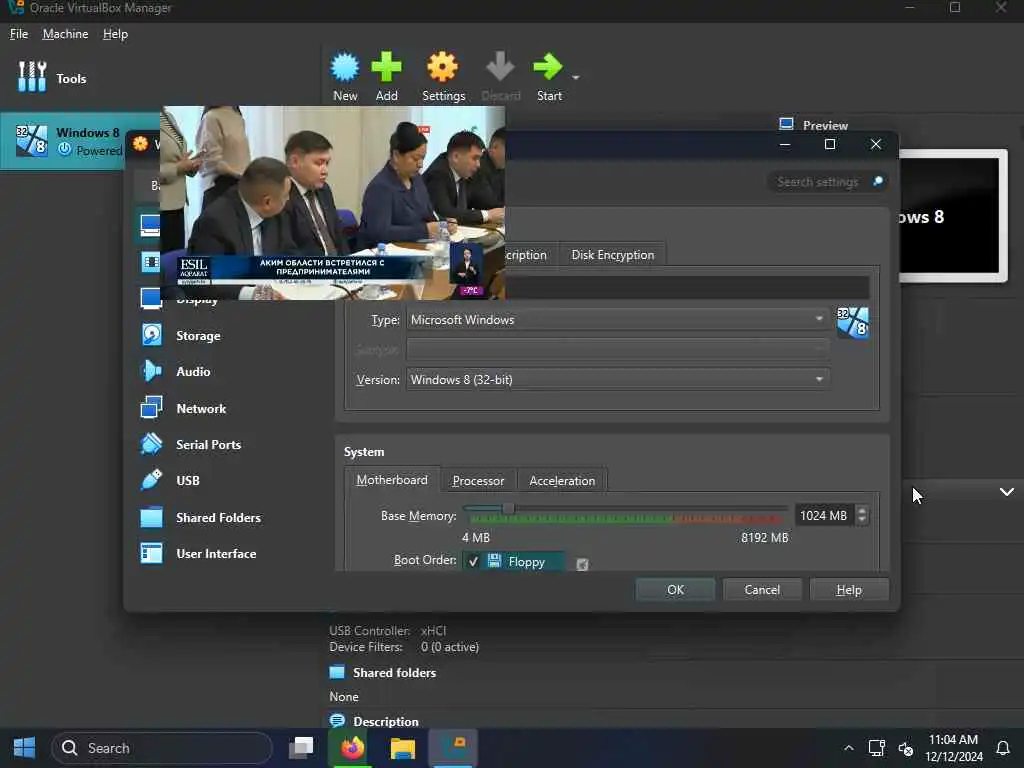Click the Display settings monitor icon

[x=151, y=298]
